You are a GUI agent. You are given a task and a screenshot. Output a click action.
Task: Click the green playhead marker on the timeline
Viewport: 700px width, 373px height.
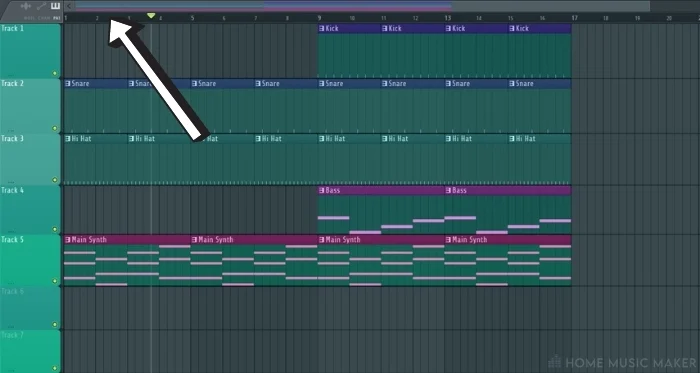(x=151, y=16)
